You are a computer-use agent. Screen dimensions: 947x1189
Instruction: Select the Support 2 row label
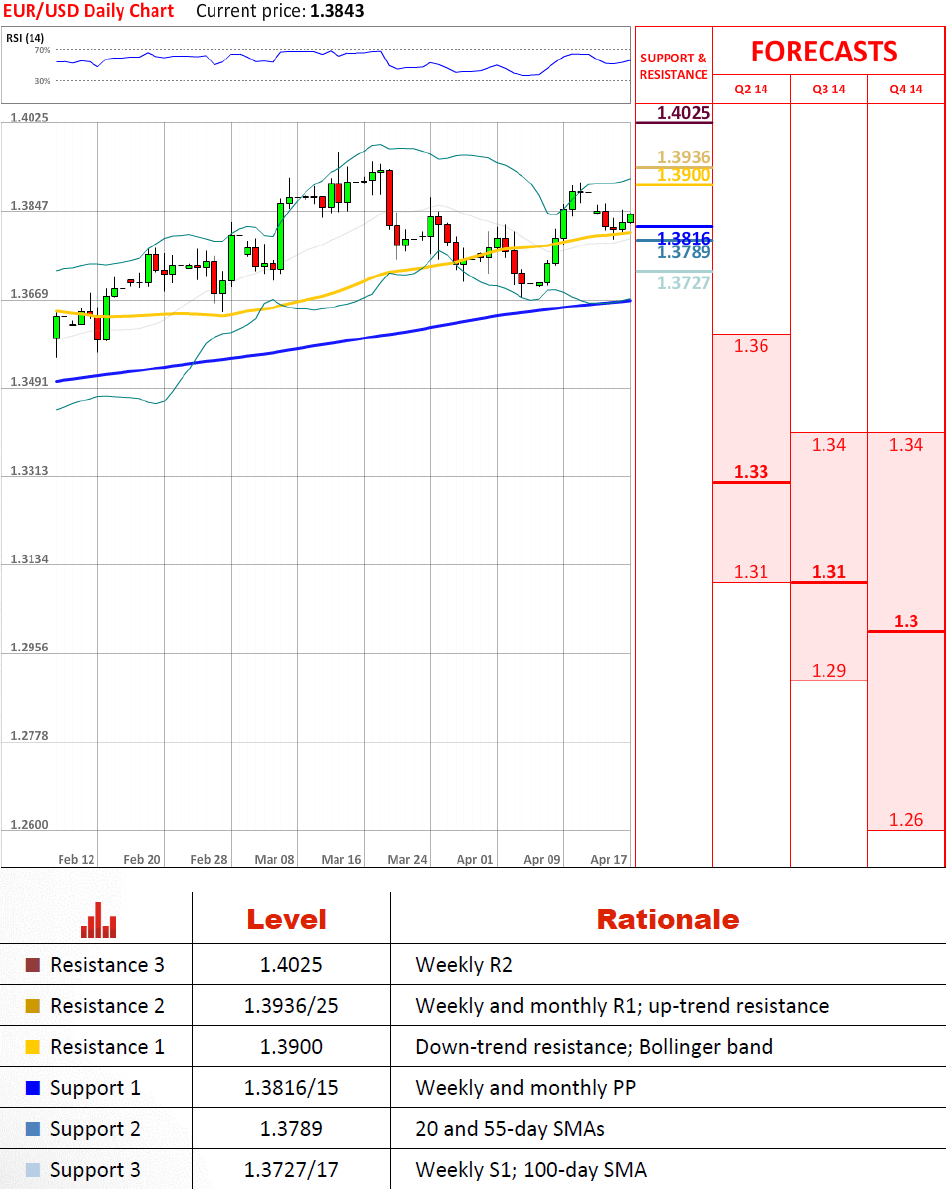tap(96, 1129)
